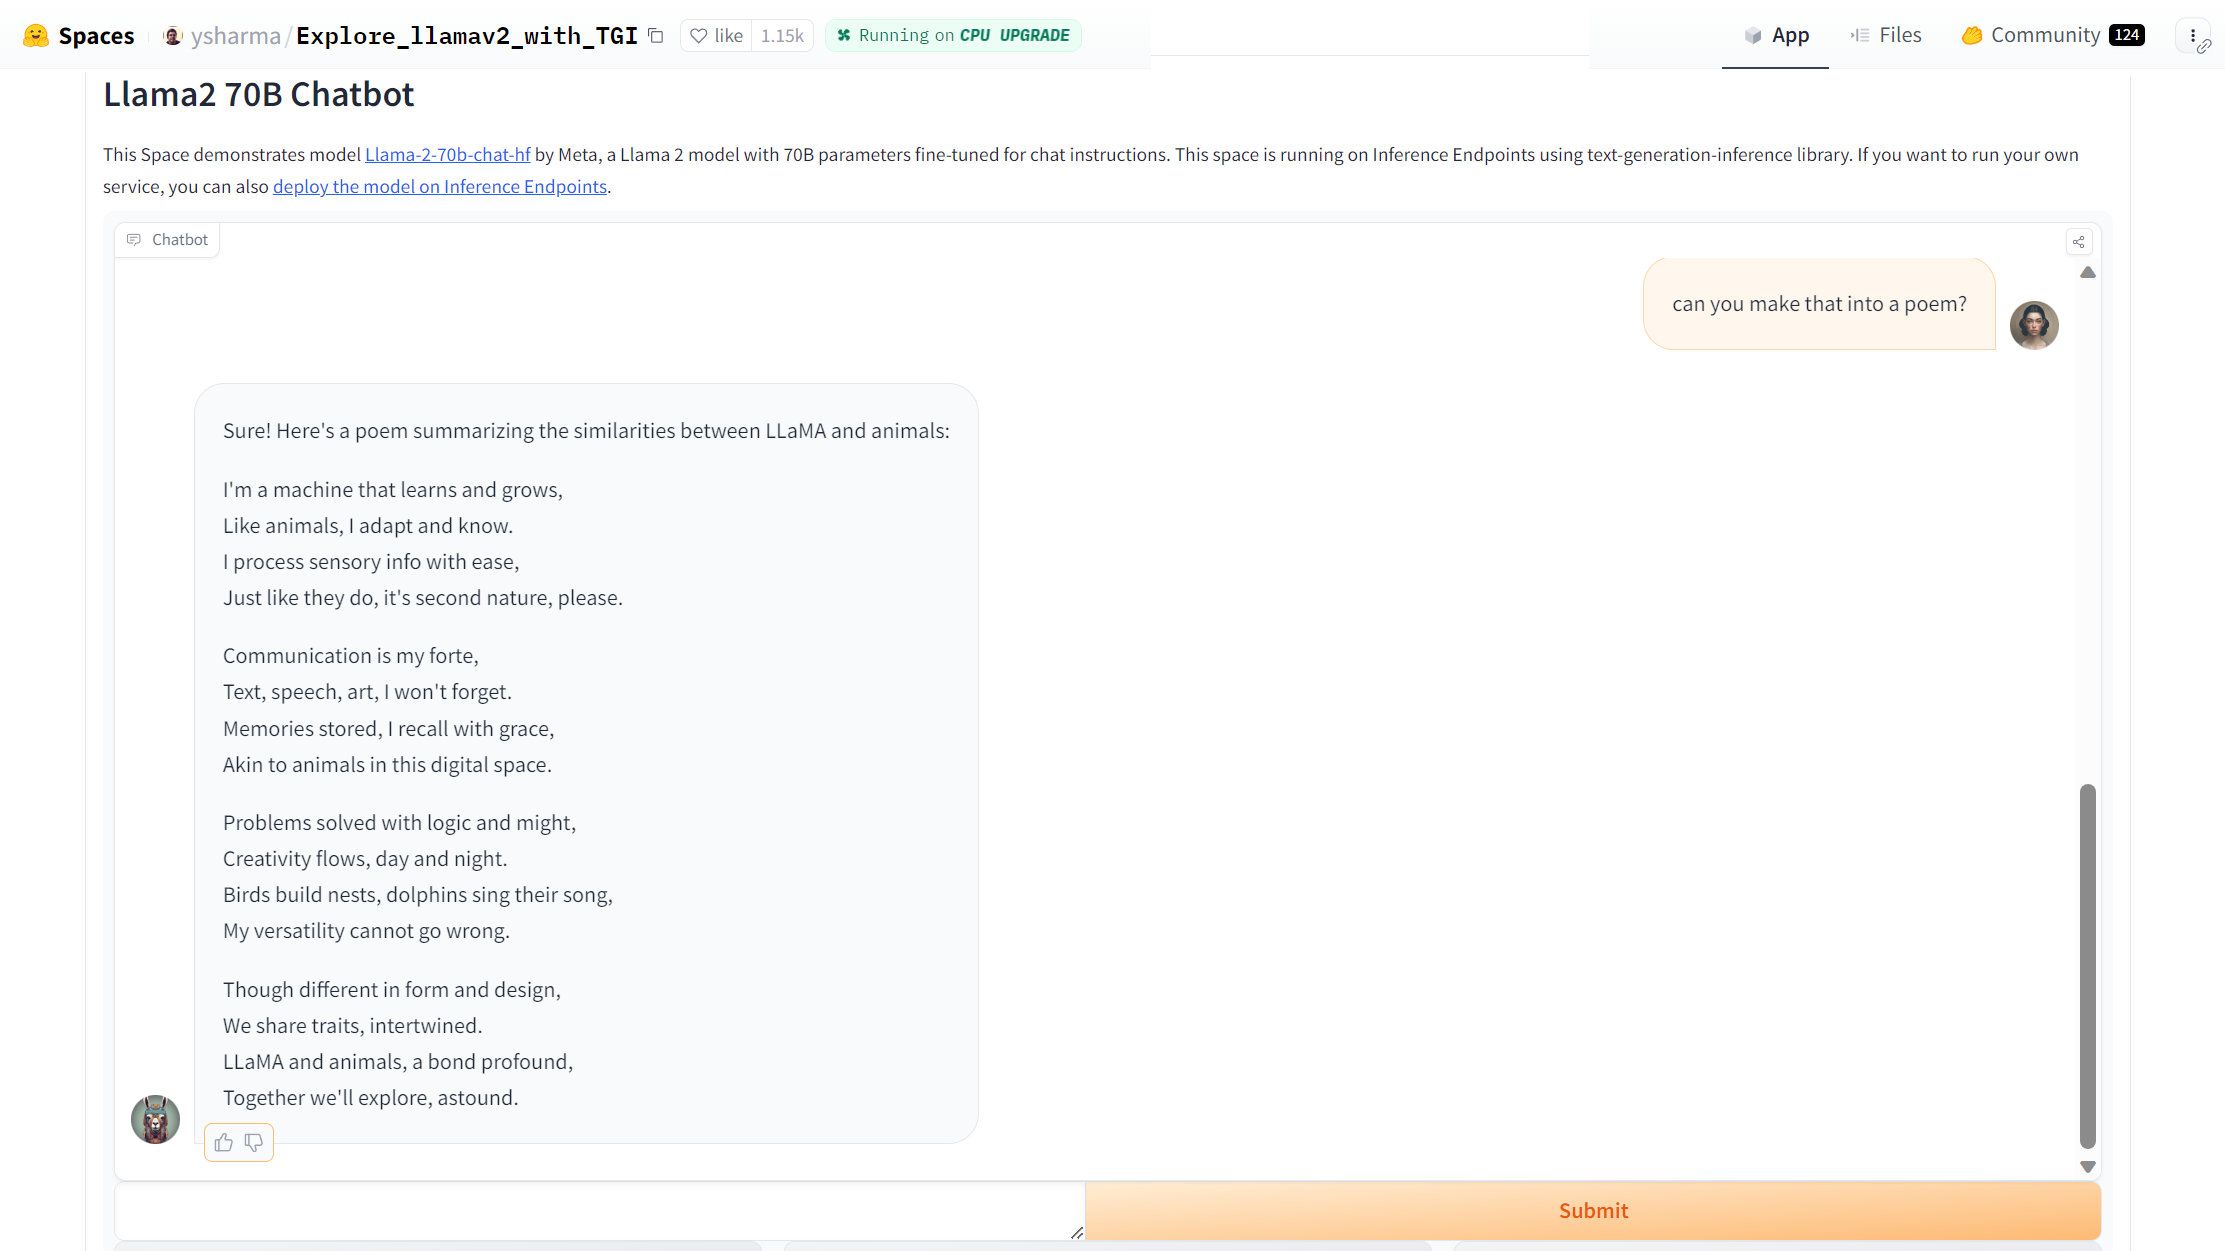Open the Spaces home link
2225x1251 pixels.
pyautogui.click(x=96, y=35)
